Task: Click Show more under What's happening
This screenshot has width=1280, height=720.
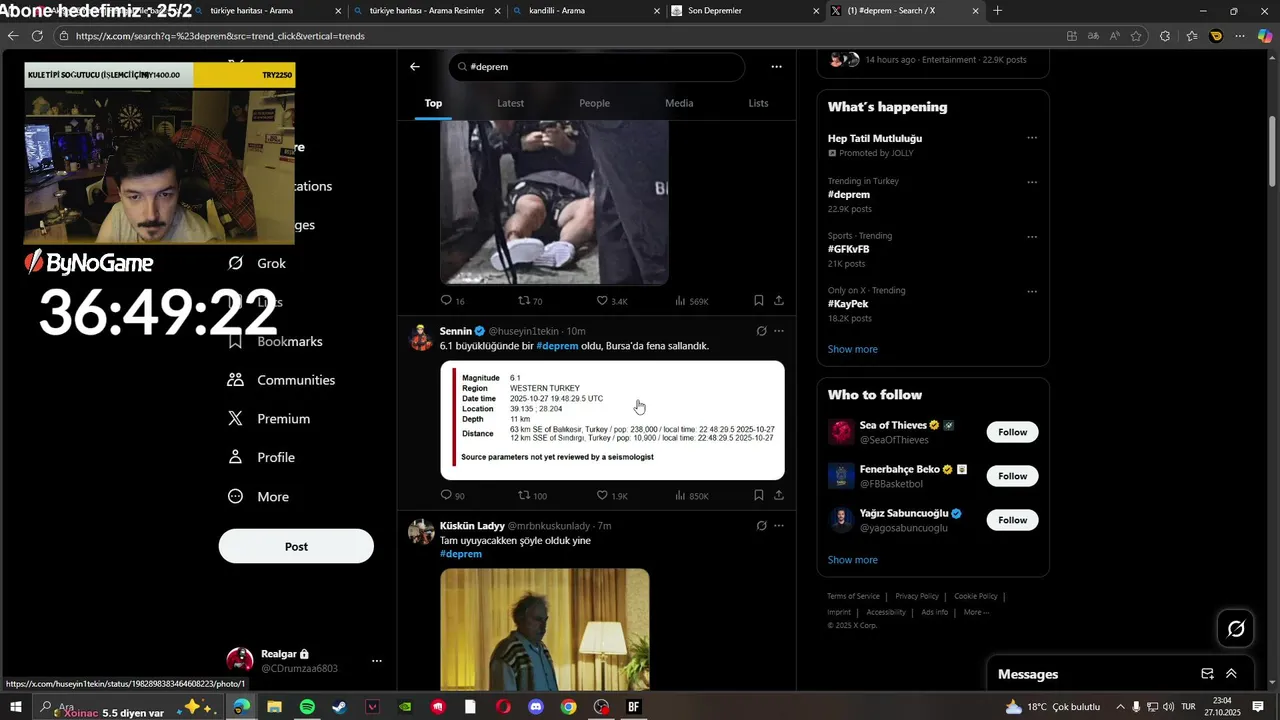Action: point(852,349)
